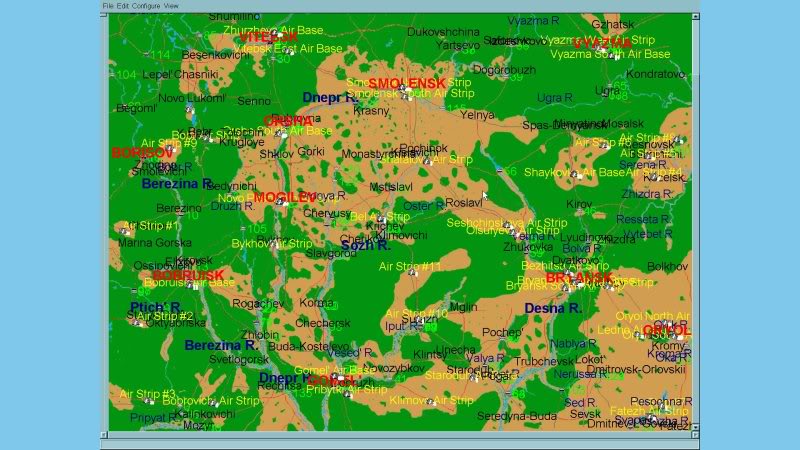Select the Shatalovo Air Strip icon
800x450 pixels.
pos(427,161)
